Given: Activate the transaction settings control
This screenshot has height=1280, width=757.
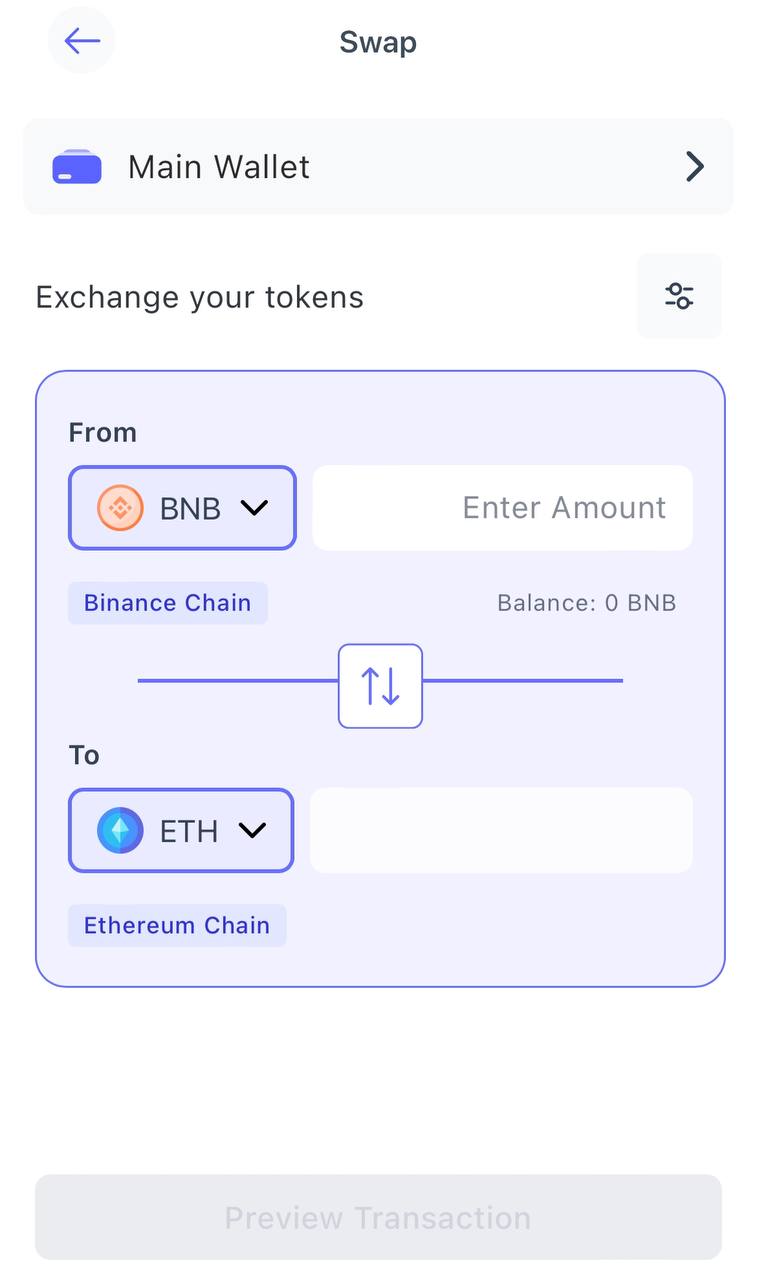Looking at the screenshot, I should pos(679,296).
